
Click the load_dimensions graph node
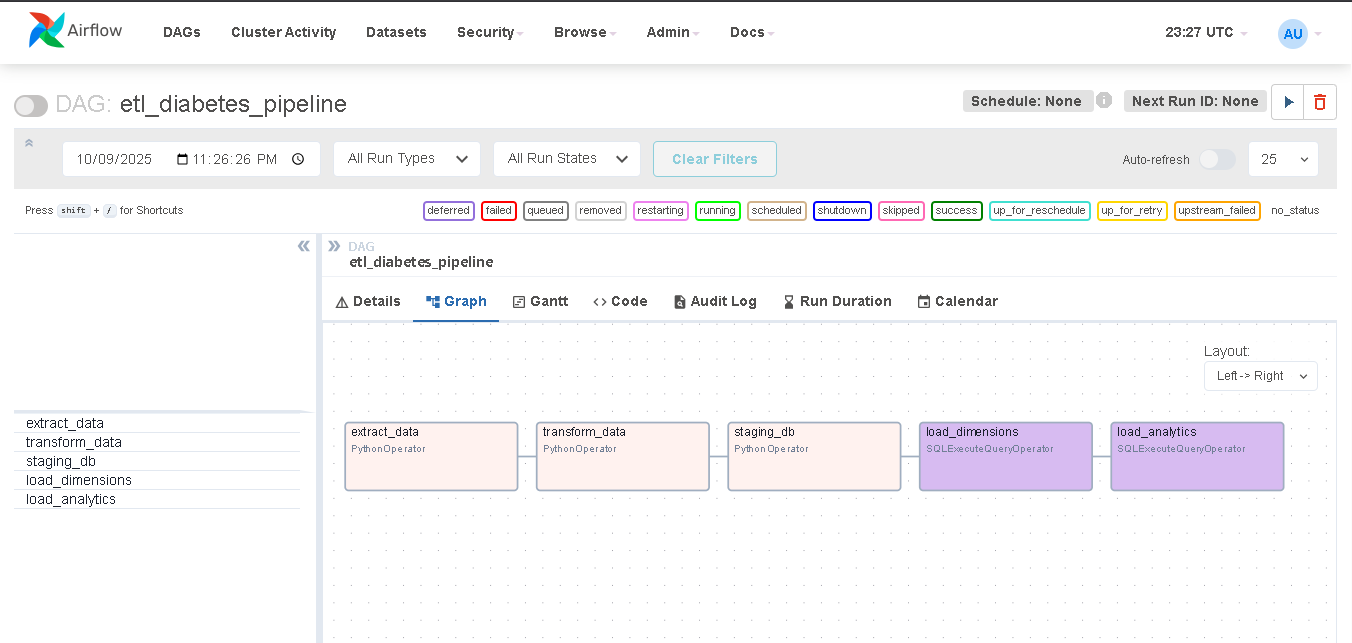[1006, 456]
